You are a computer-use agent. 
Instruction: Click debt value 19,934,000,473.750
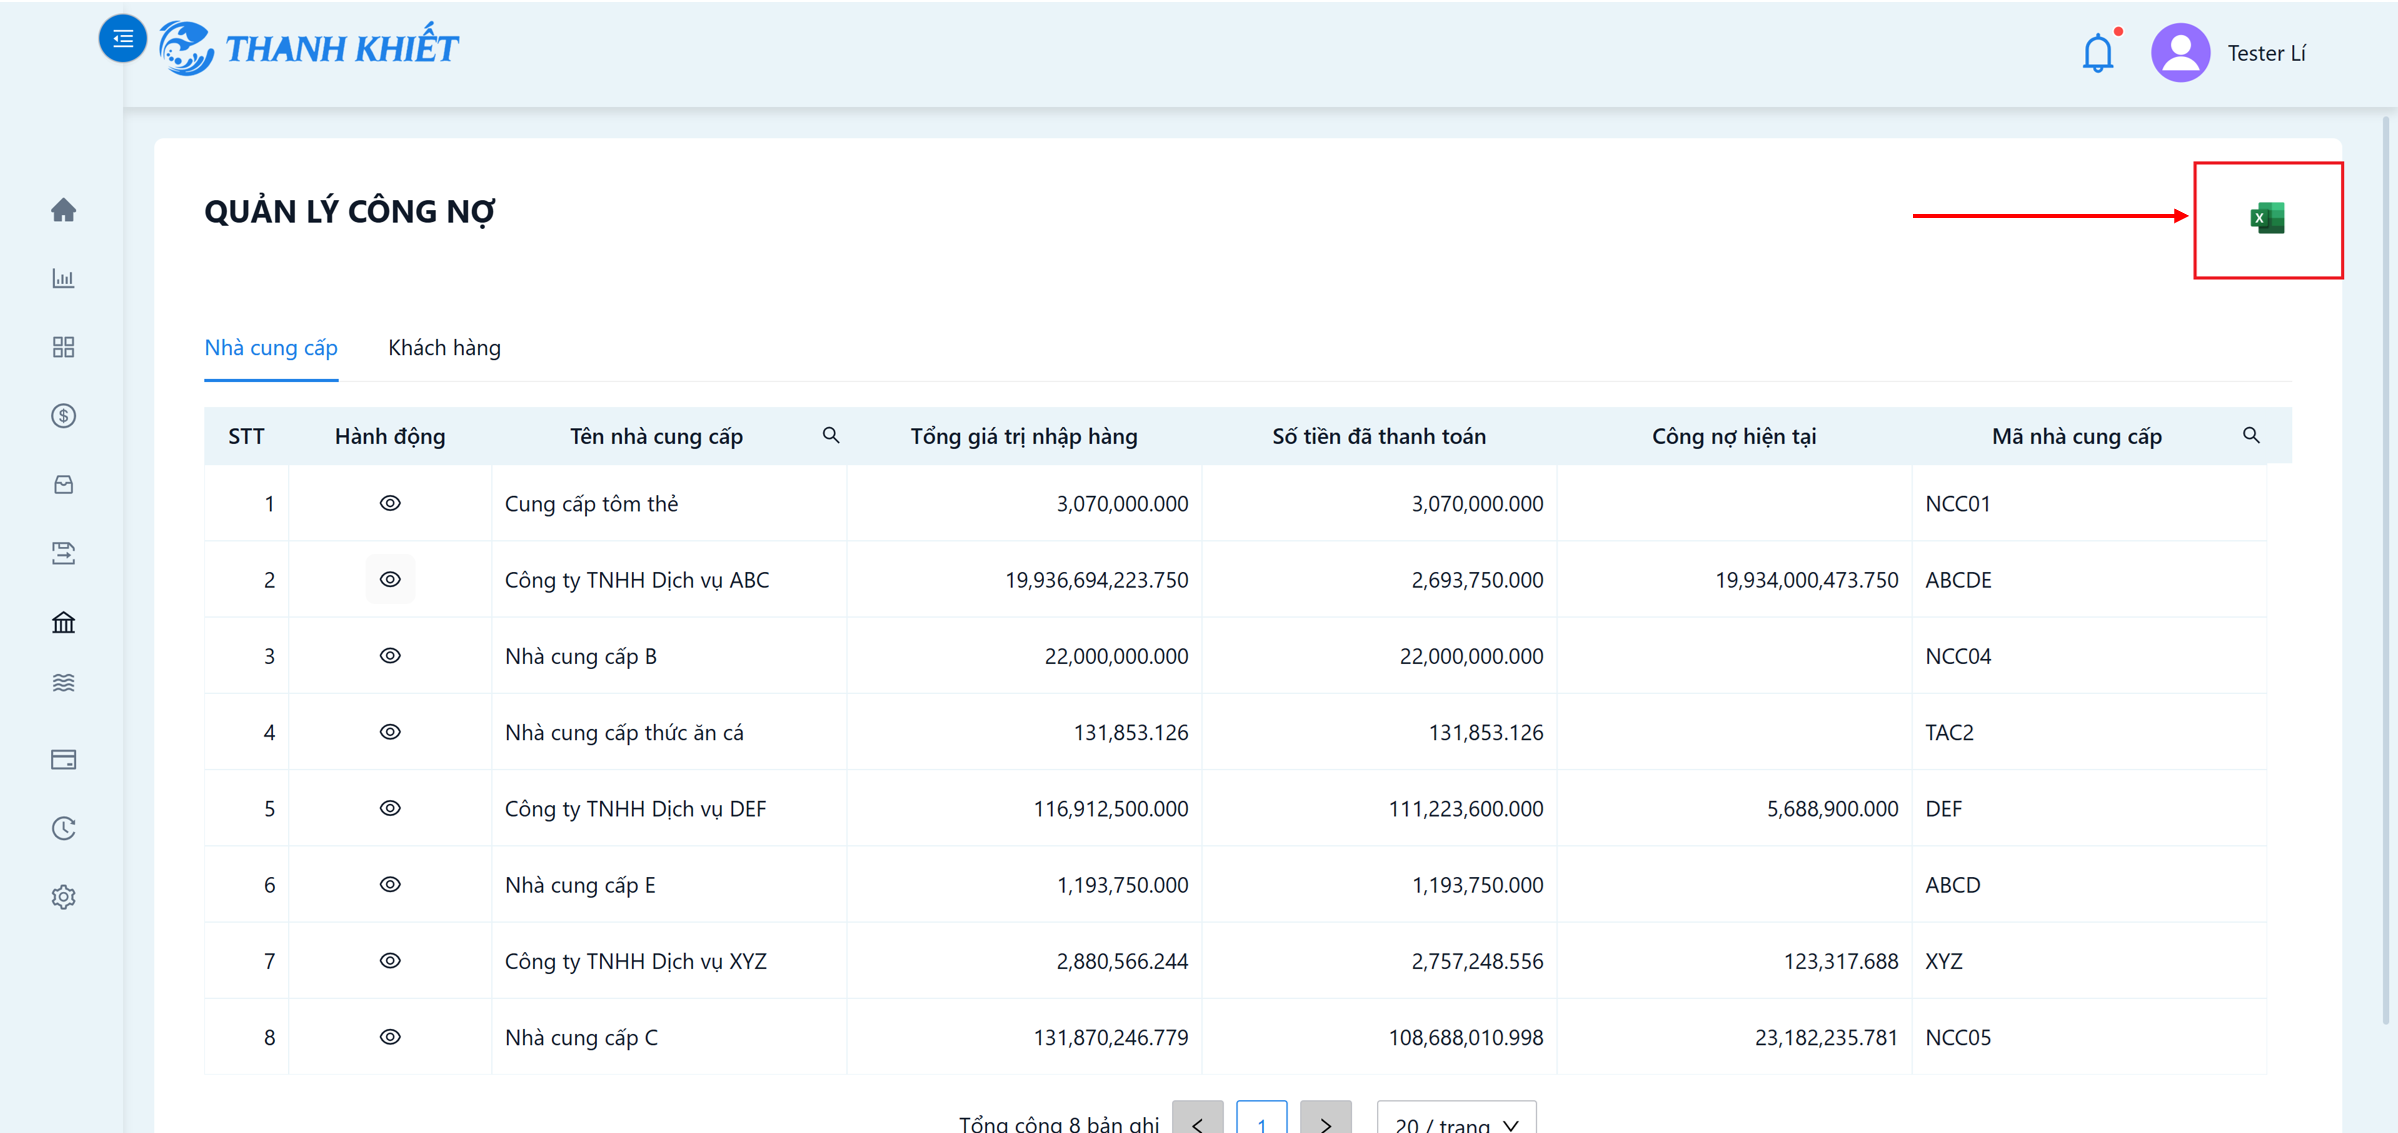(1806, 580)
